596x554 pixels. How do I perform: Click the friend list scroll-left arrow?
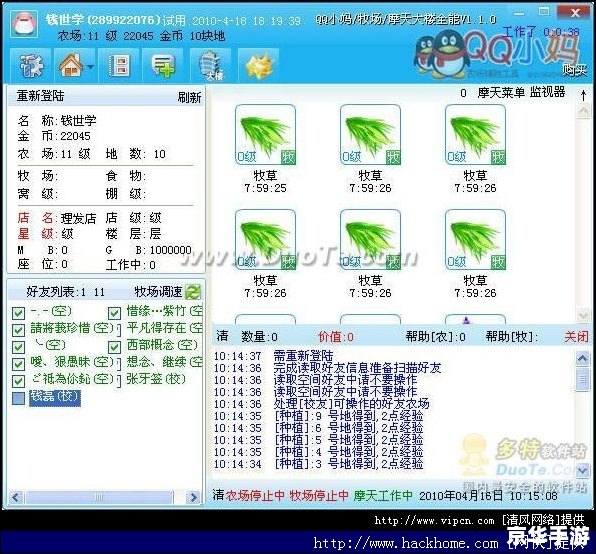(15, 497)
